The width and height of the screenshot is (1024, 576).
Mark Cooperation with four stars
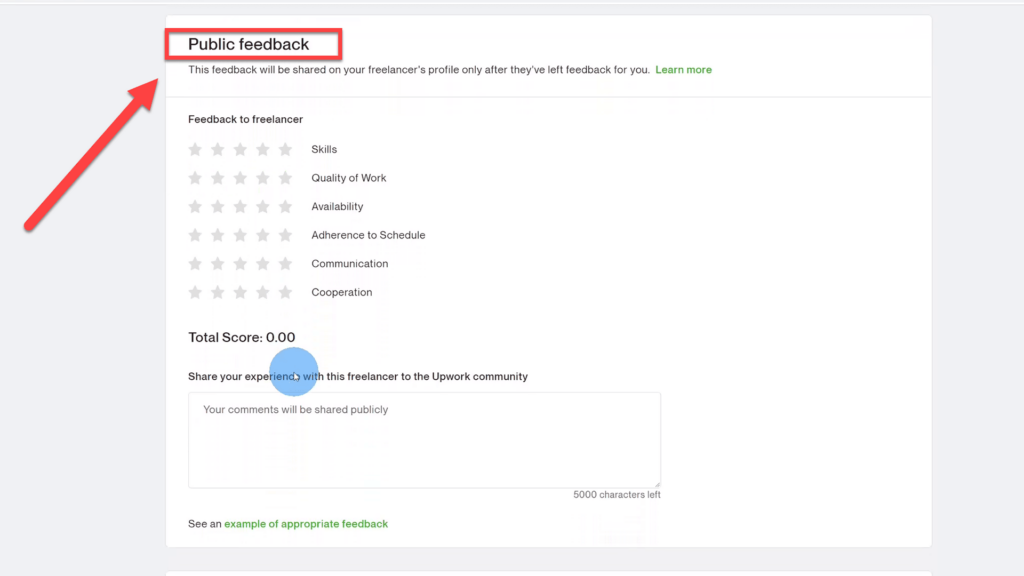coord(263,292)
